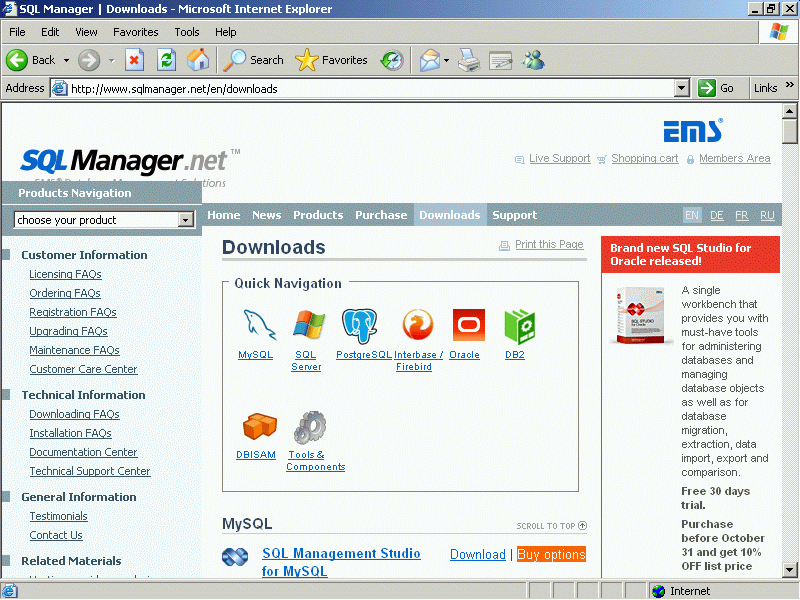Click the MySQL dolphin icon

pos(260,324)
